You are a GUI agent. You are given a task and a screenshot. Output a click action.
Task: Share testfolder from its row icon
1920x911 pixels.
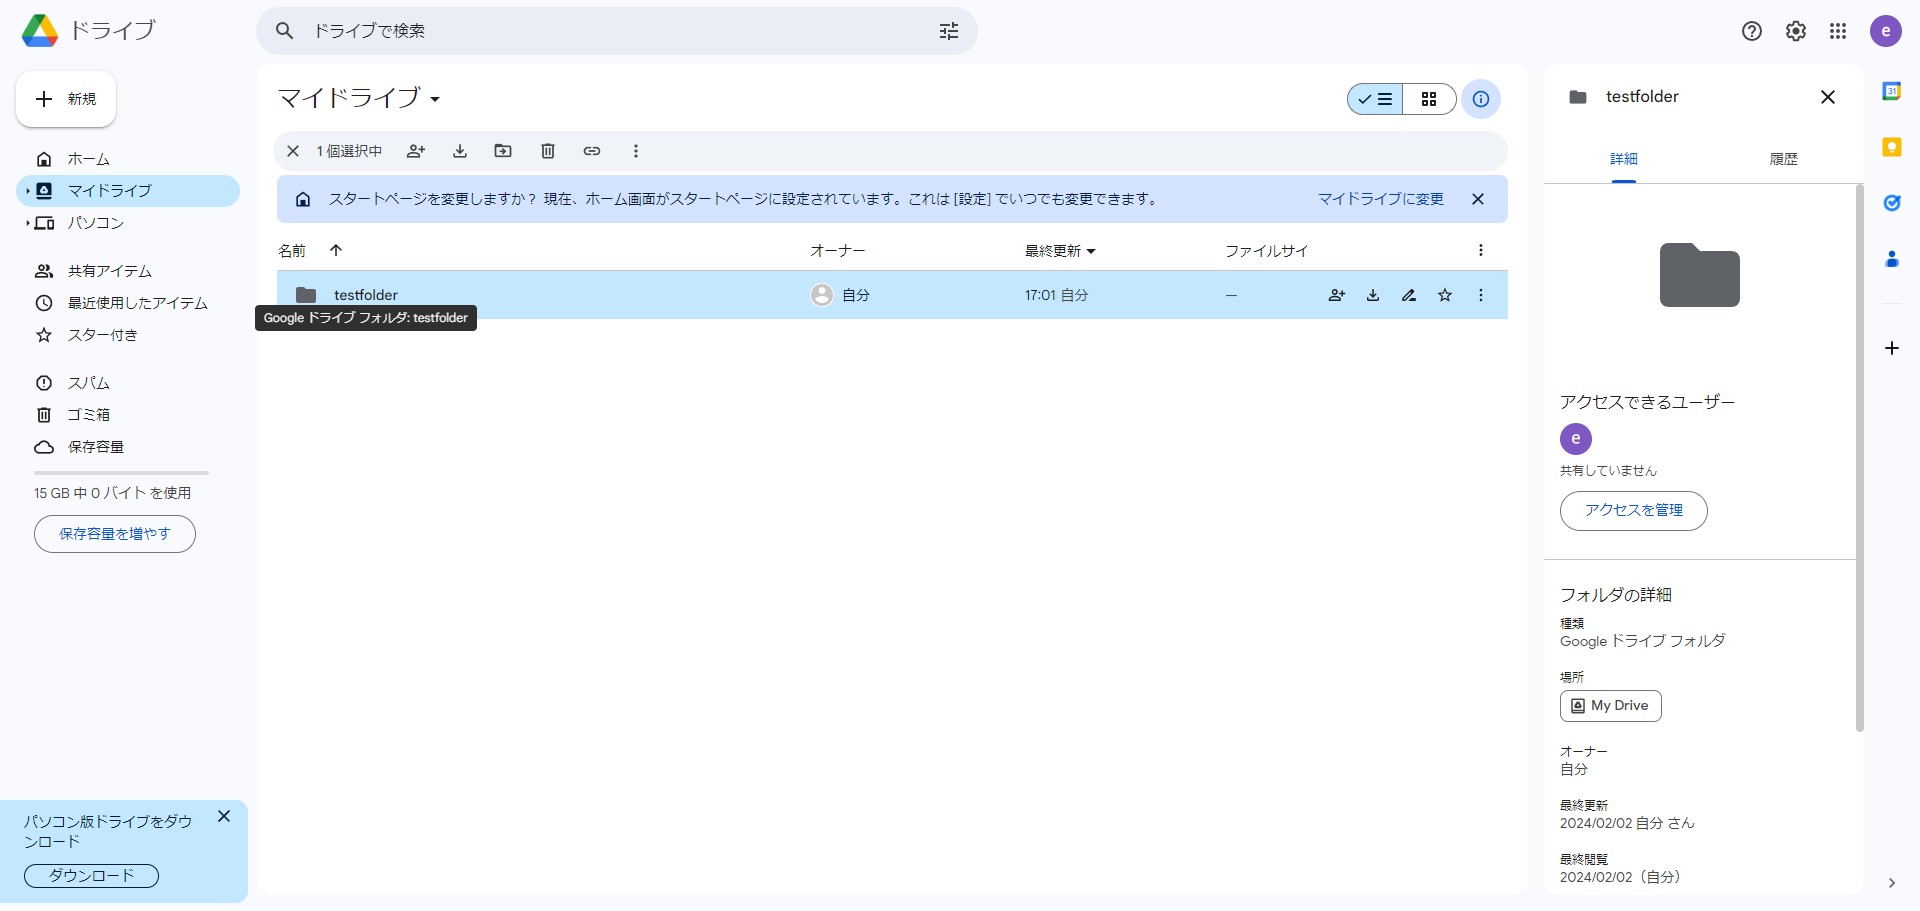tap(1337, 295)
